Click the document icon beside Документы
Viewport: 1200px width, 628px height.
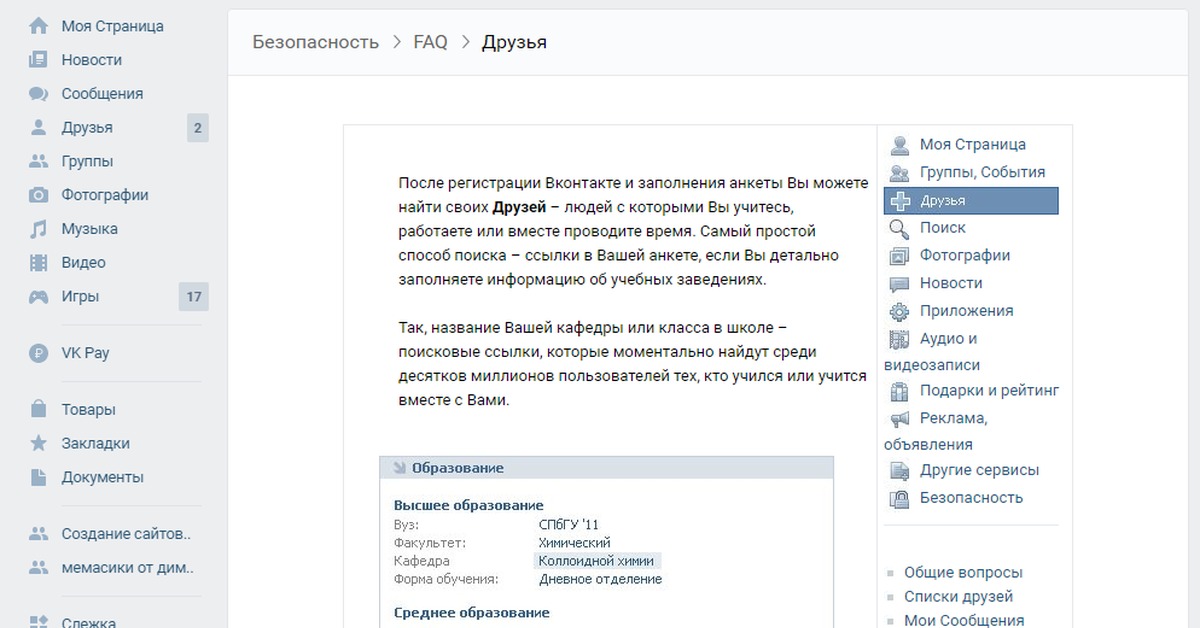click(x=38, y=477)
